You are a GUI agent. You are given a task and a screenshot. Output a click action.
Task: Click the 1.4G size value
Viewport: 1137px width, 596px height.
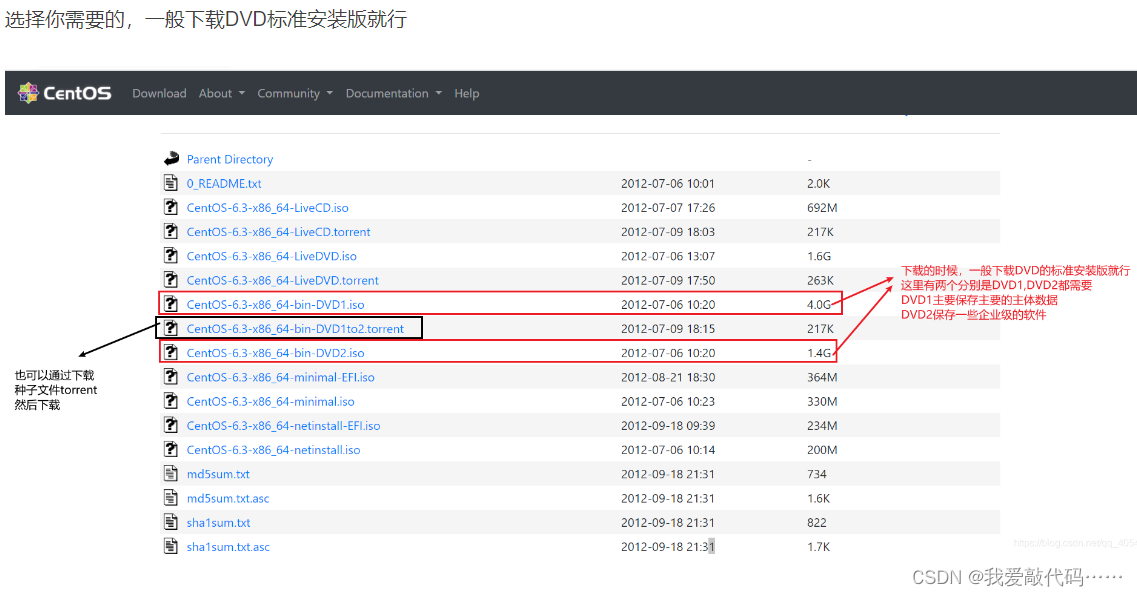click(x=819, y=353)
